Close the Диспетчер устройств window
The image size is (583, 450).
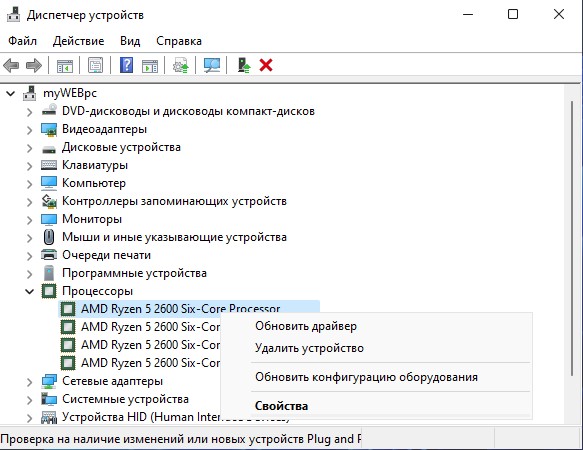point(559,15)
